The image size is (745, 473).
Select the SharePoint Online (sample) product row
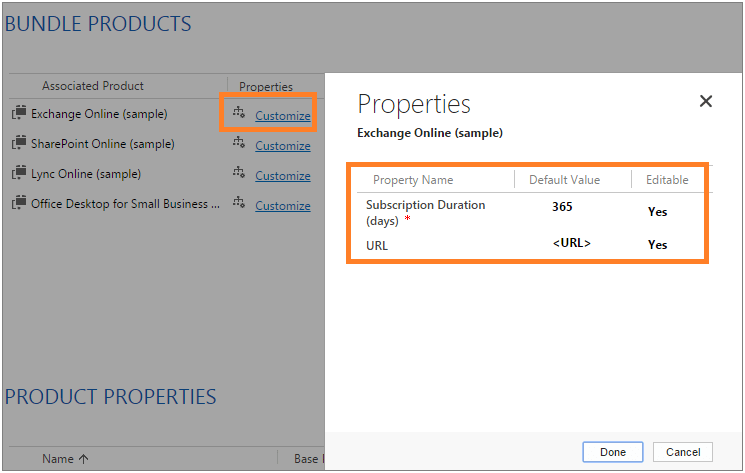103,144
